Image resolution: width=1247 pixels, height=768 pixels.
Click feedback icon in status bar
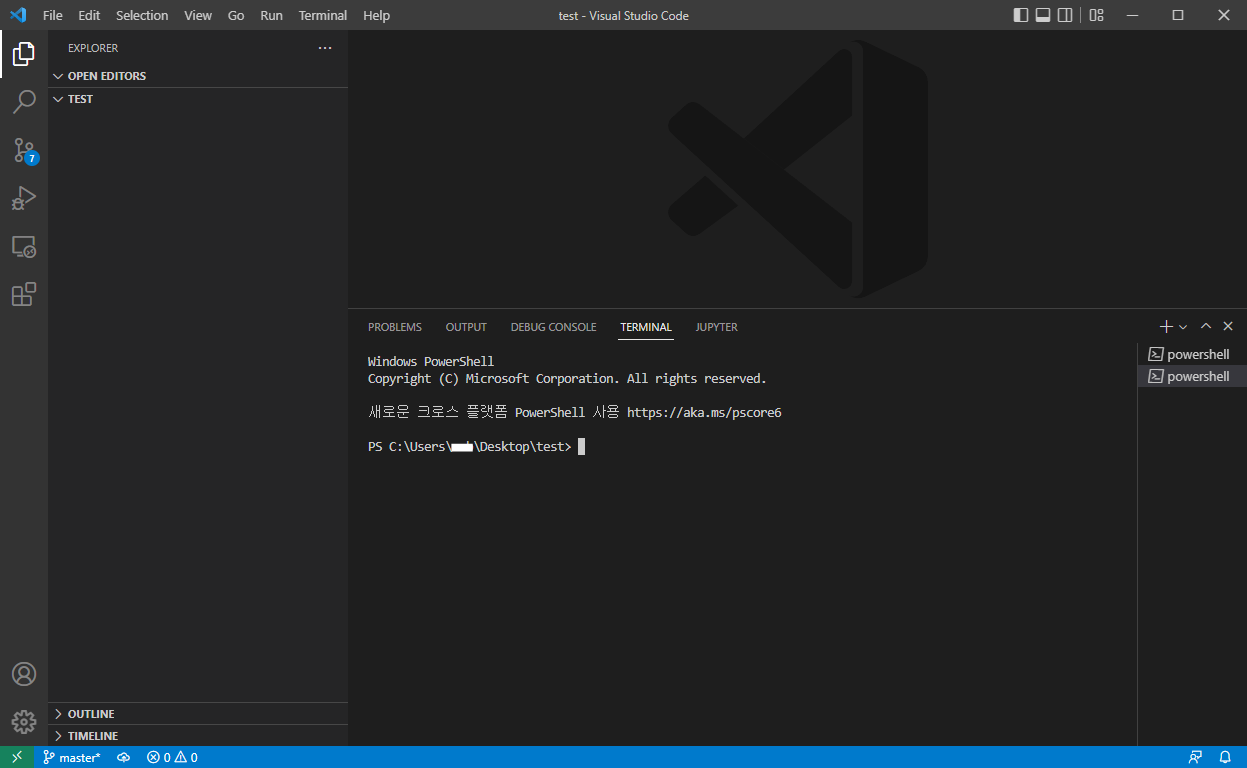pos(1195,757)
